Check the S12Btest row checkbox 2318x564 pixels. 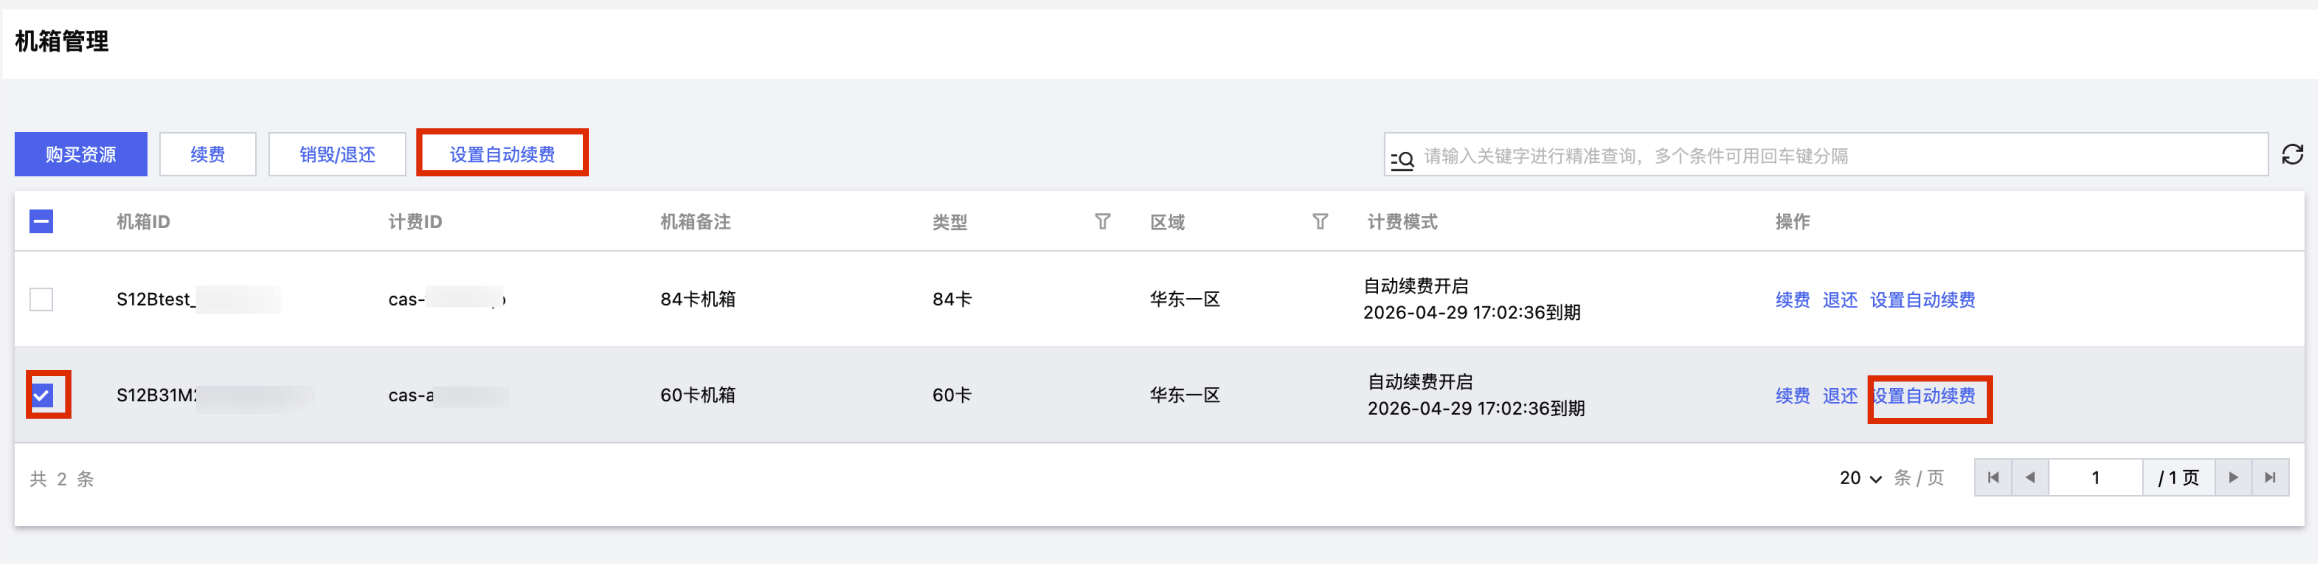tap(41, 299)
